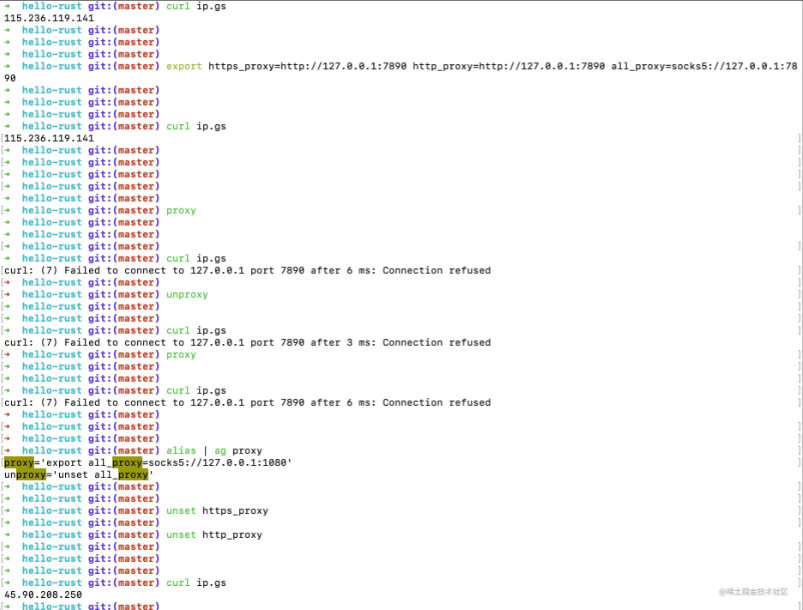
Task: Click the green prompt arrow beside the export command
Action: click(x=7, y=67)
